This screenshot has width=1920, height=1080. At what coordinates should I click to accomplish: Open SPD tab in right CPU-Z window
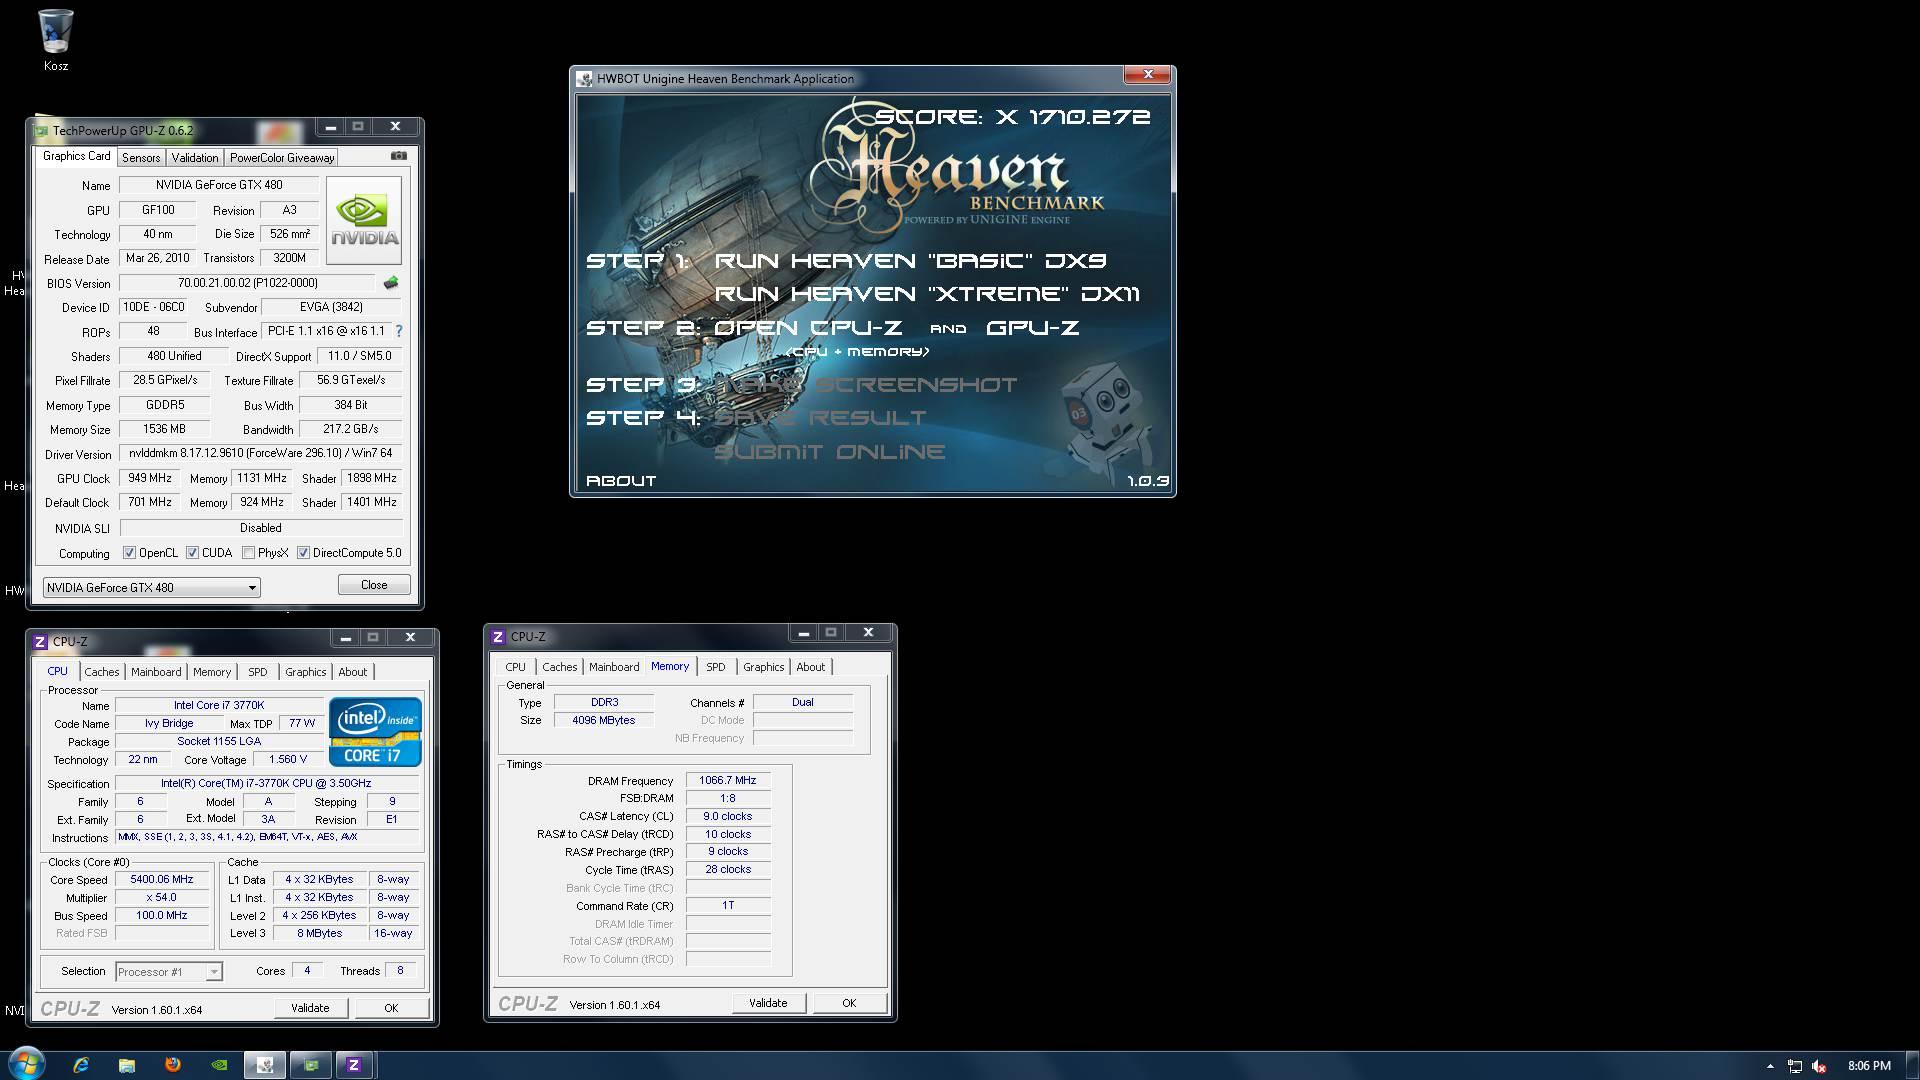click(716, 667)
